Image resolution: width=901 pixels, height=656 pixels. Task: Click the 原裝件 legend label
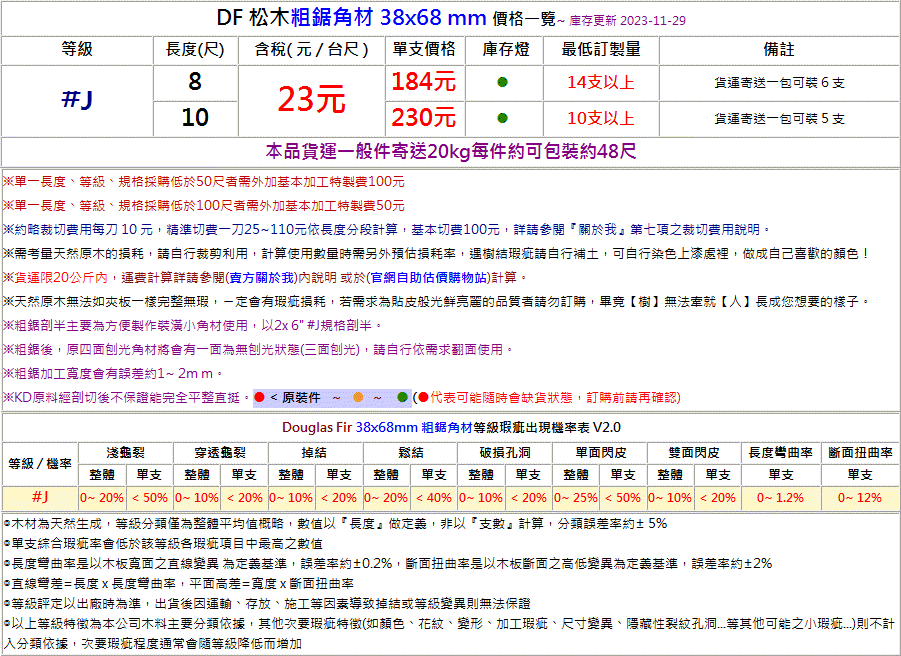coord(301,398)
